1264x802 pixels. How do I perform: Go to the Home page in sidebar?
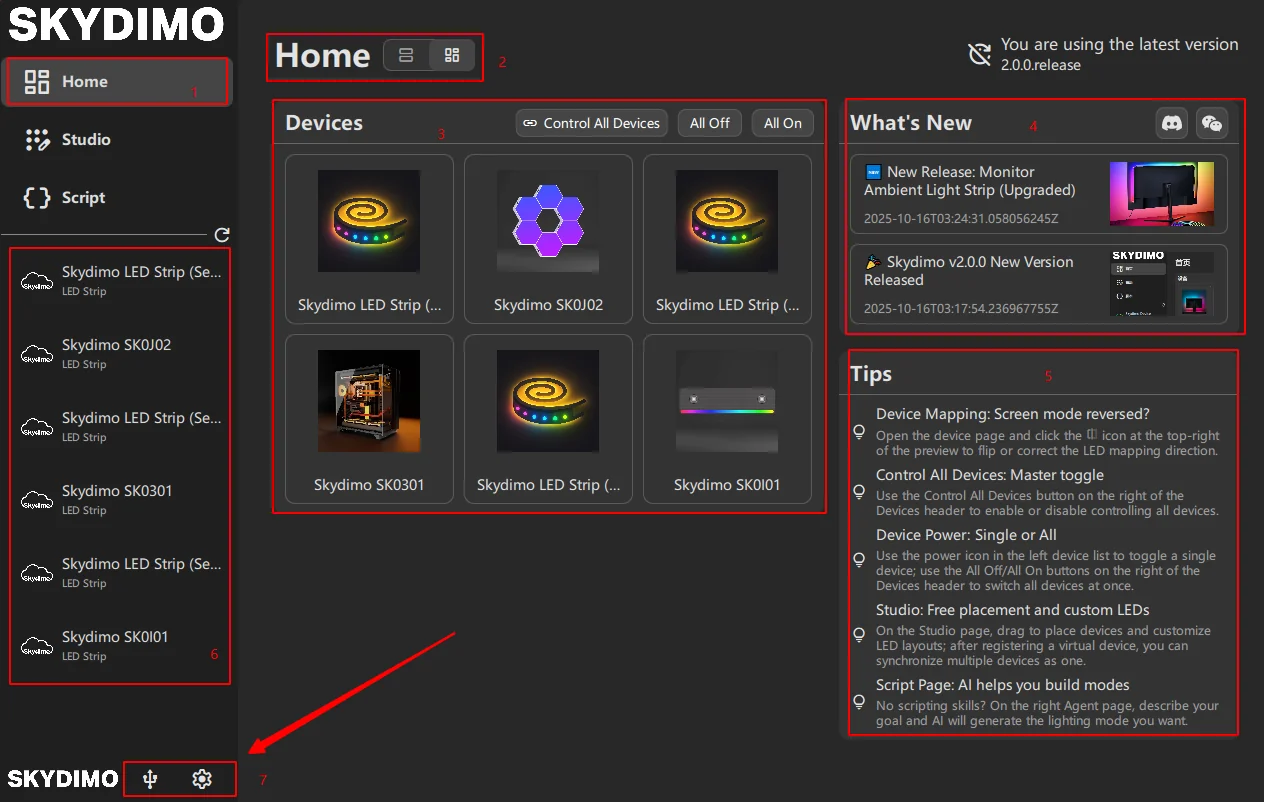[84, 82]
